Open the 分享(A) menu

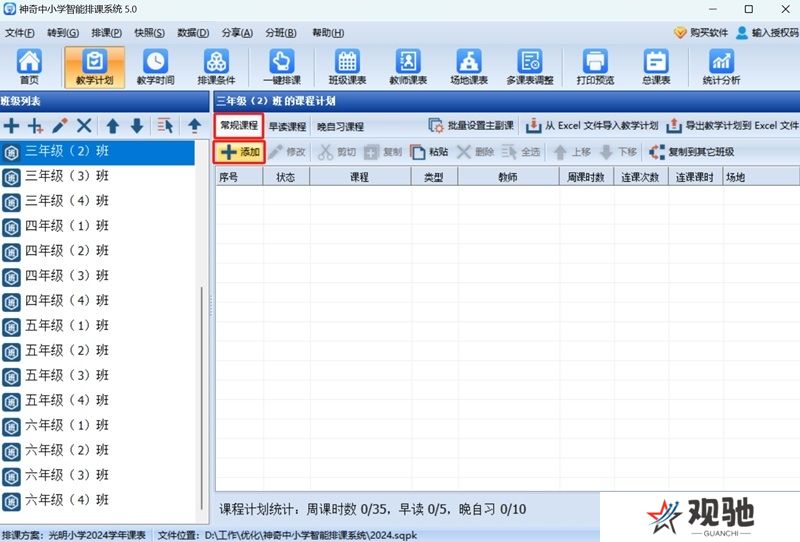237,33
